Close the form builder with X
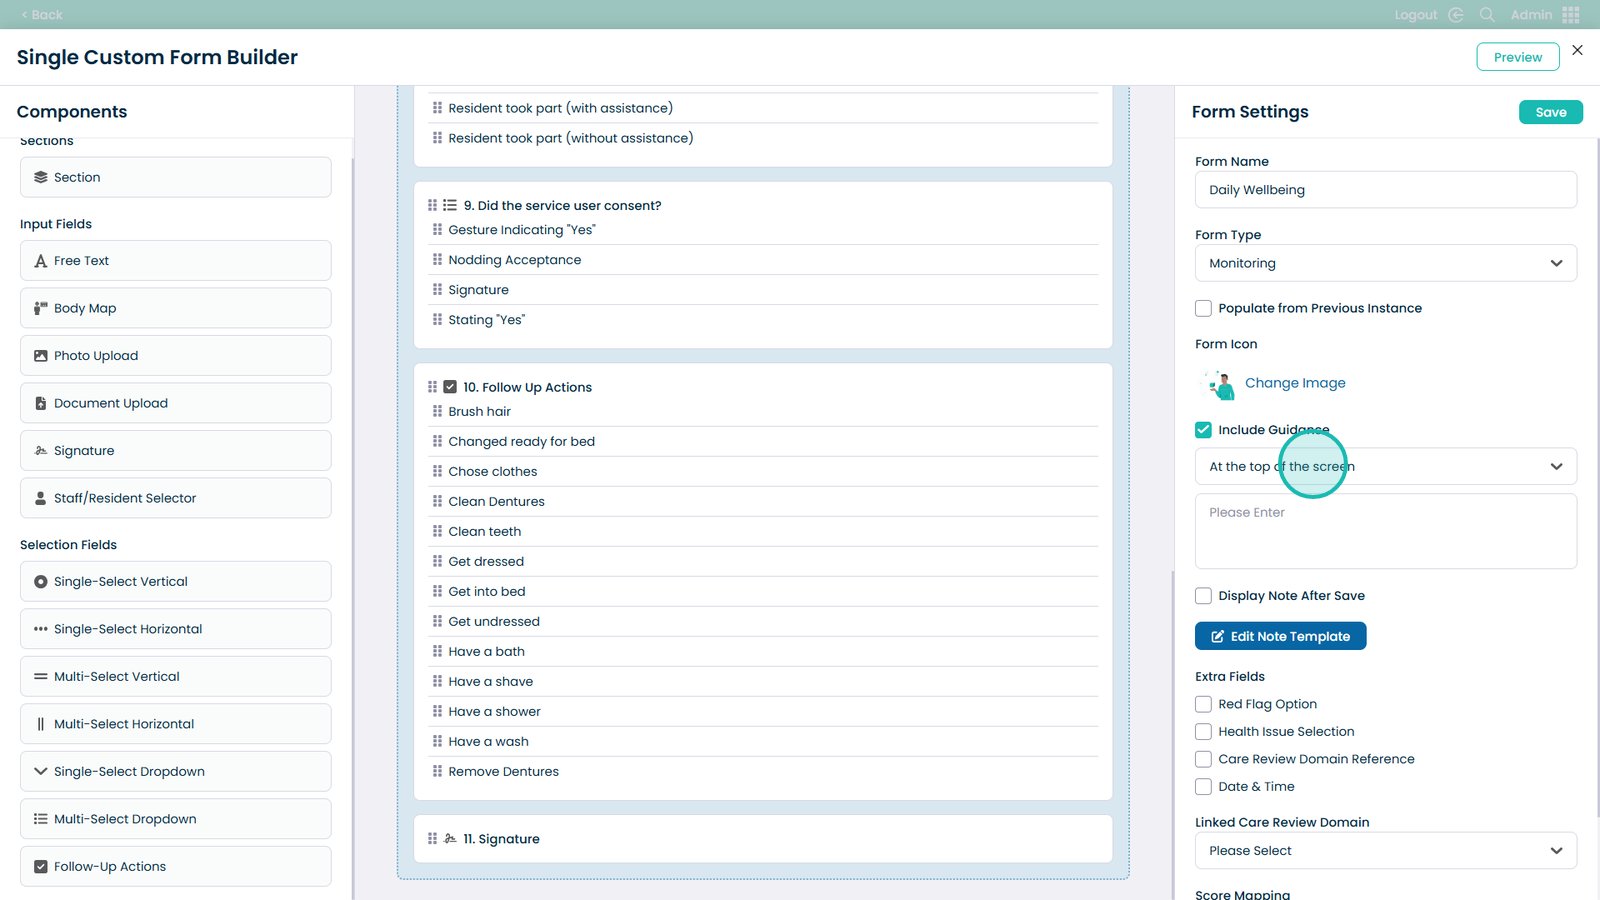Viewport: 1600px width, 900px height. coord(1577,50)
